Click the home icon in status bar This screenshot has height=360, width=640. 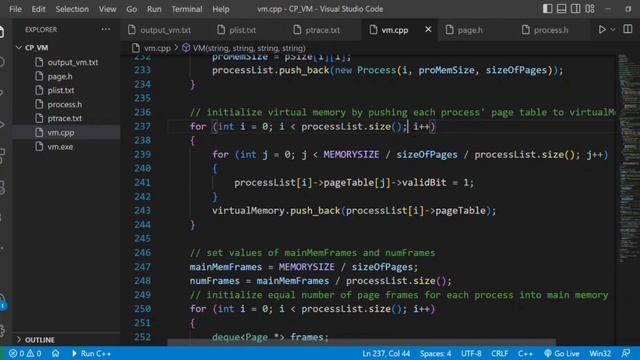click(x=56, y=353)
